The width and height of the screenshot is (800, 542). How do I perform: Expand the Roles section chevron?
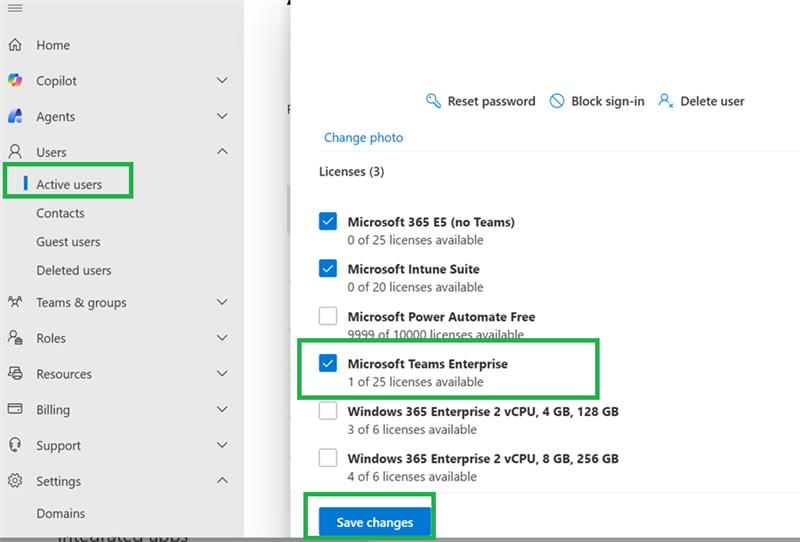pyautogui.click(x=222, y=337)
